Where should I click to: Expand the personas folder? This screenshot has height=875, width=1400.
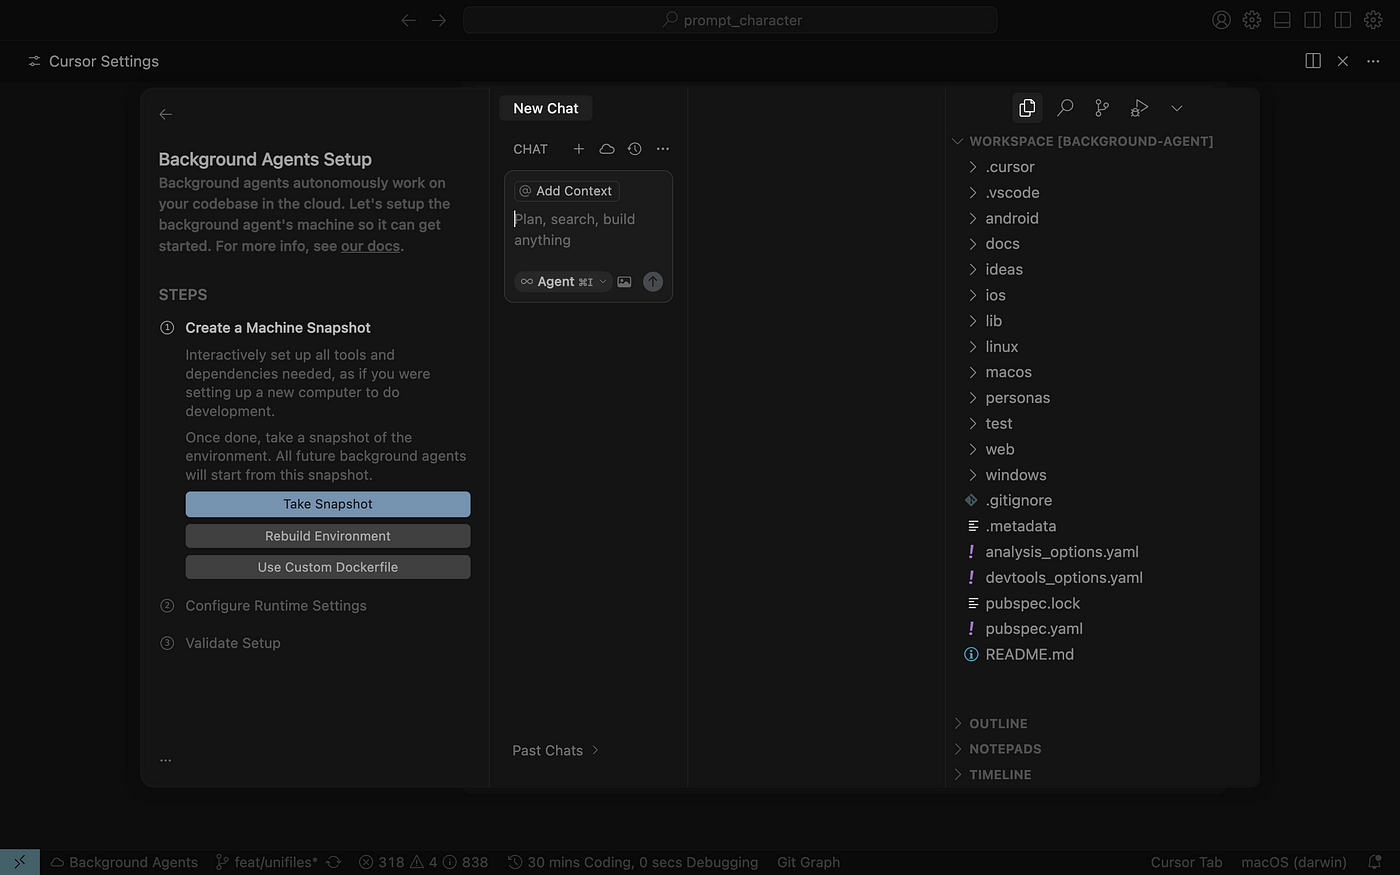coord(1017,397)
